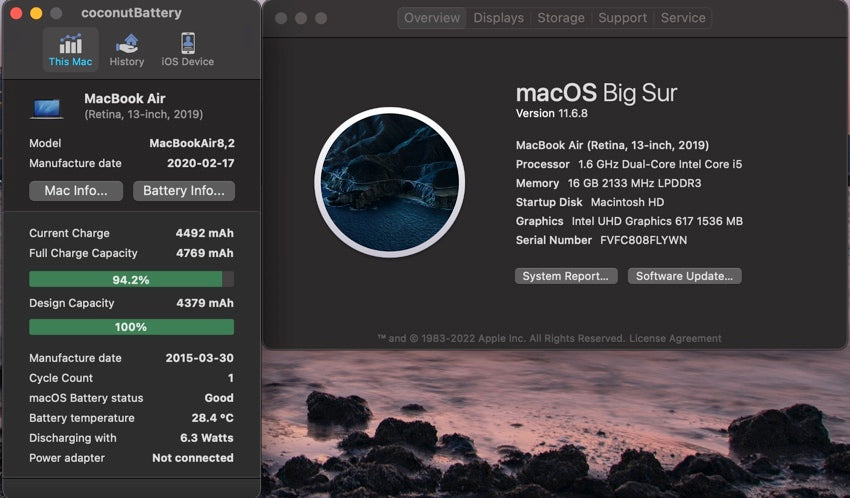Select the This Mac toolbar icon
This screenshot has width=850, height=498.
click(x=70, y=50)
